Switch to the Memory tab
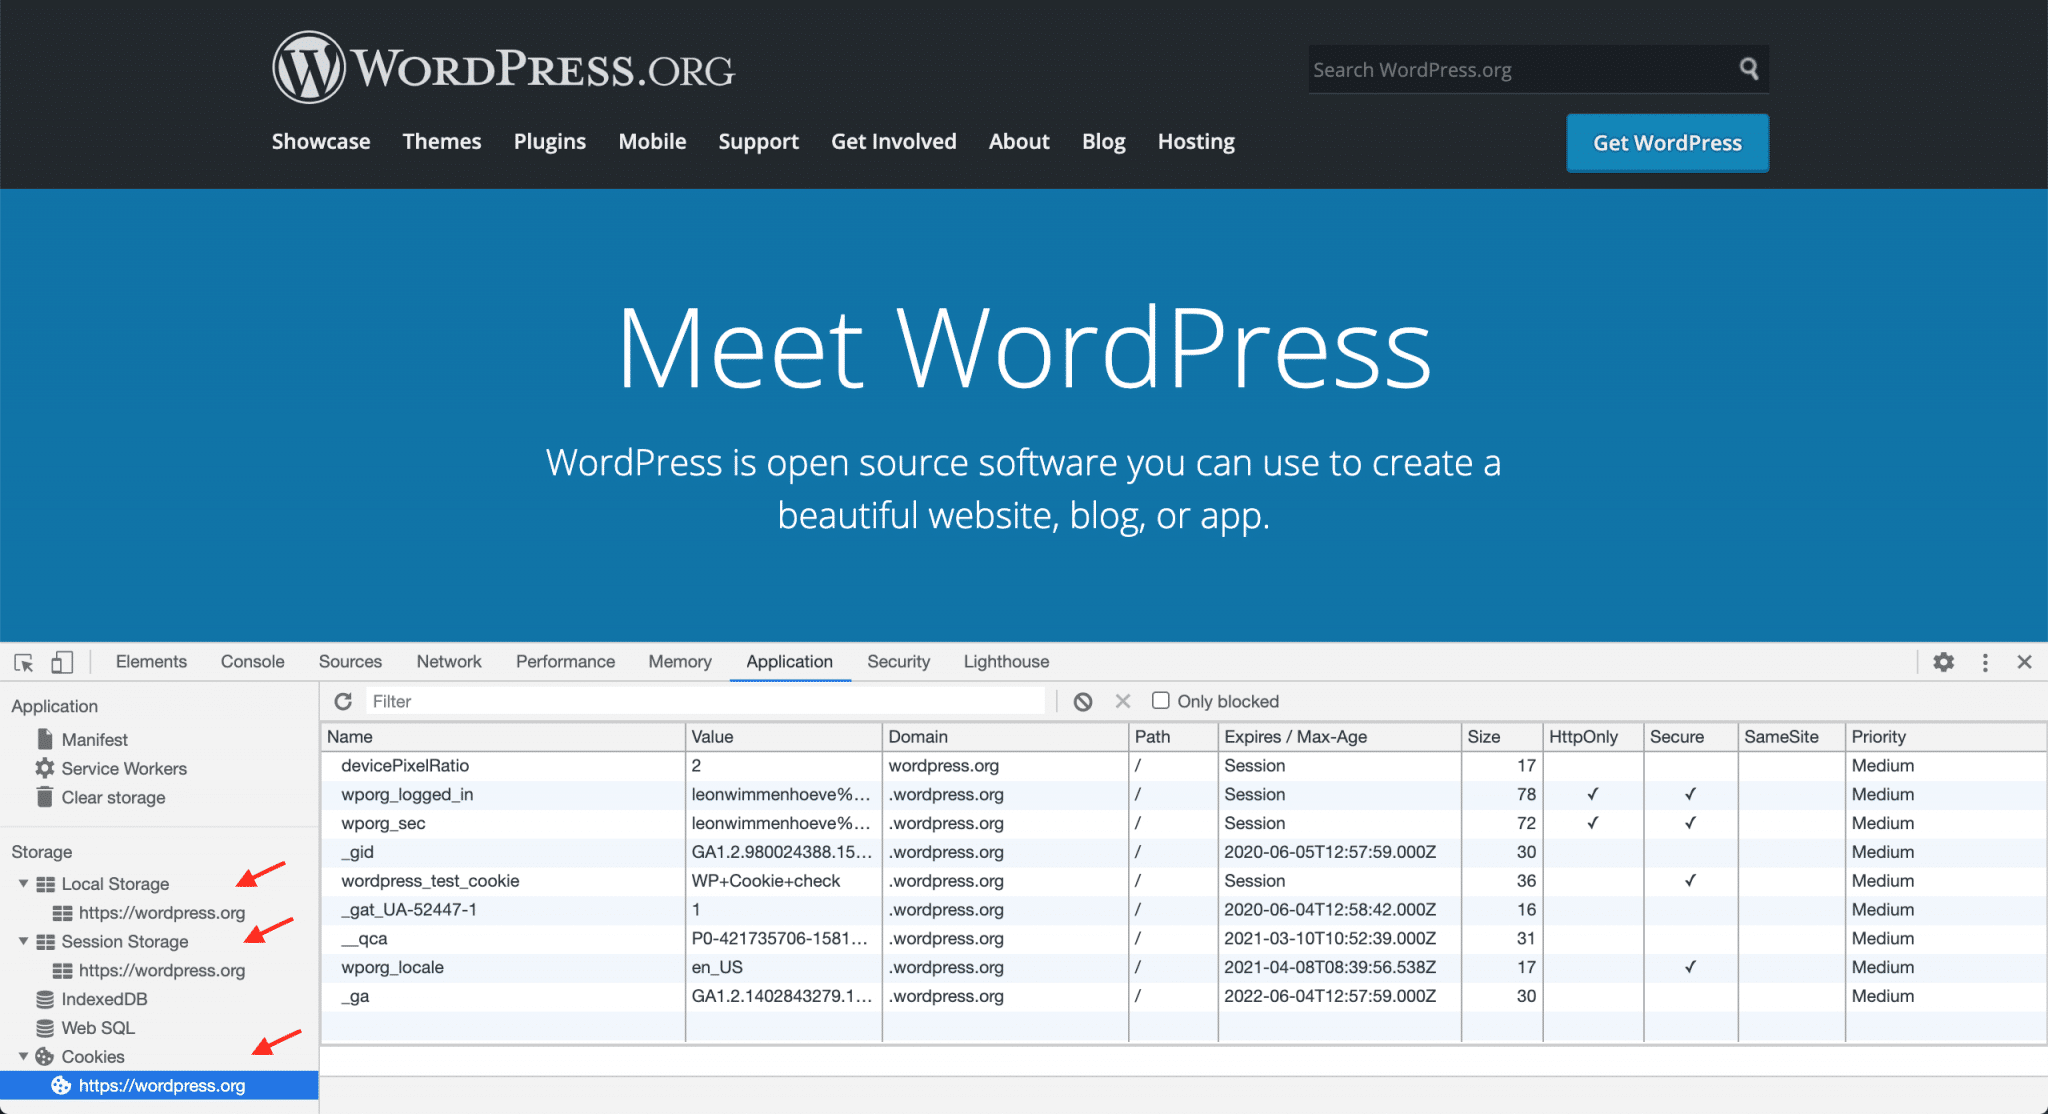Screen dimensions: 2048x1114 pyautogui.click(x=680, y=662)
